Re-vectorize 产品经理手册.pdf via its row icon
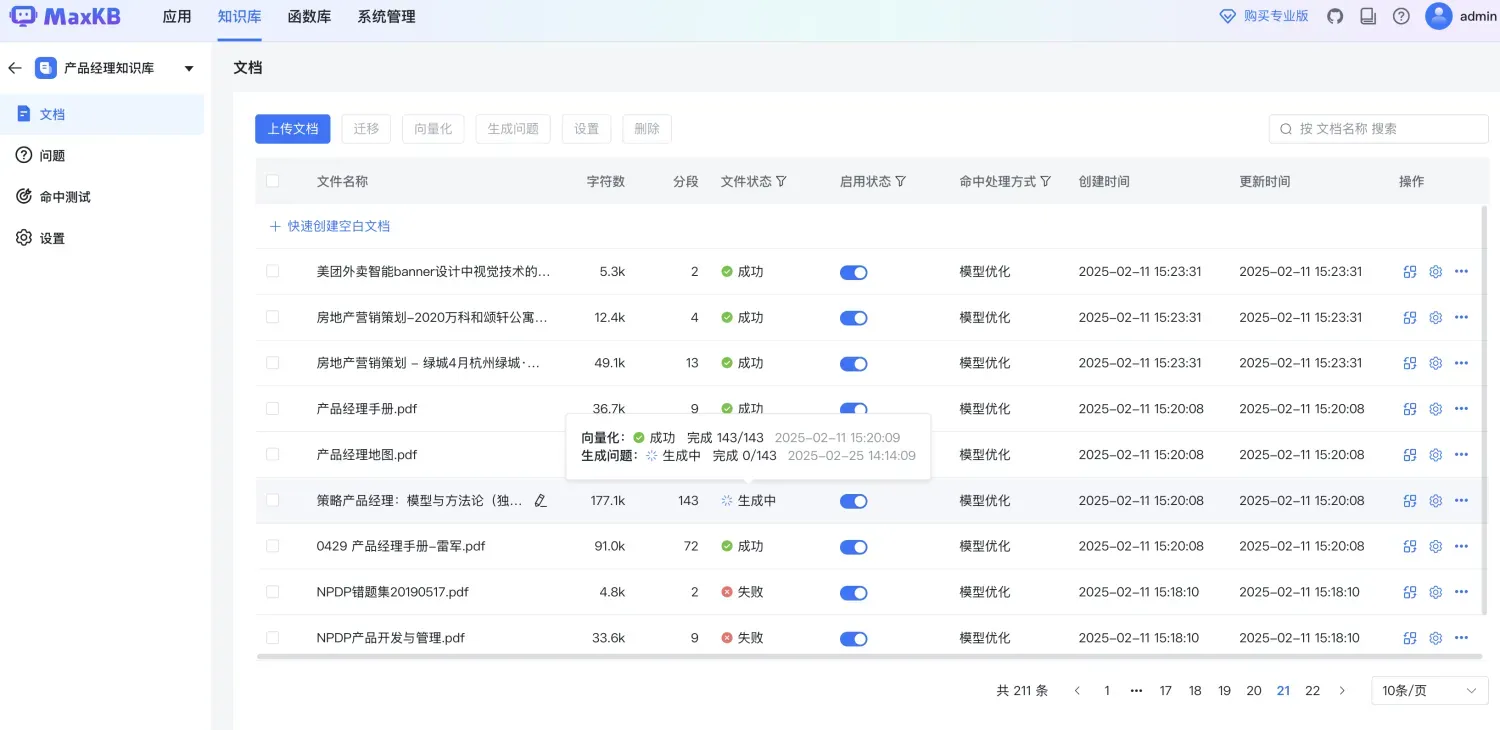The width and height of the screenshot is (1500, 730). 1409,408
